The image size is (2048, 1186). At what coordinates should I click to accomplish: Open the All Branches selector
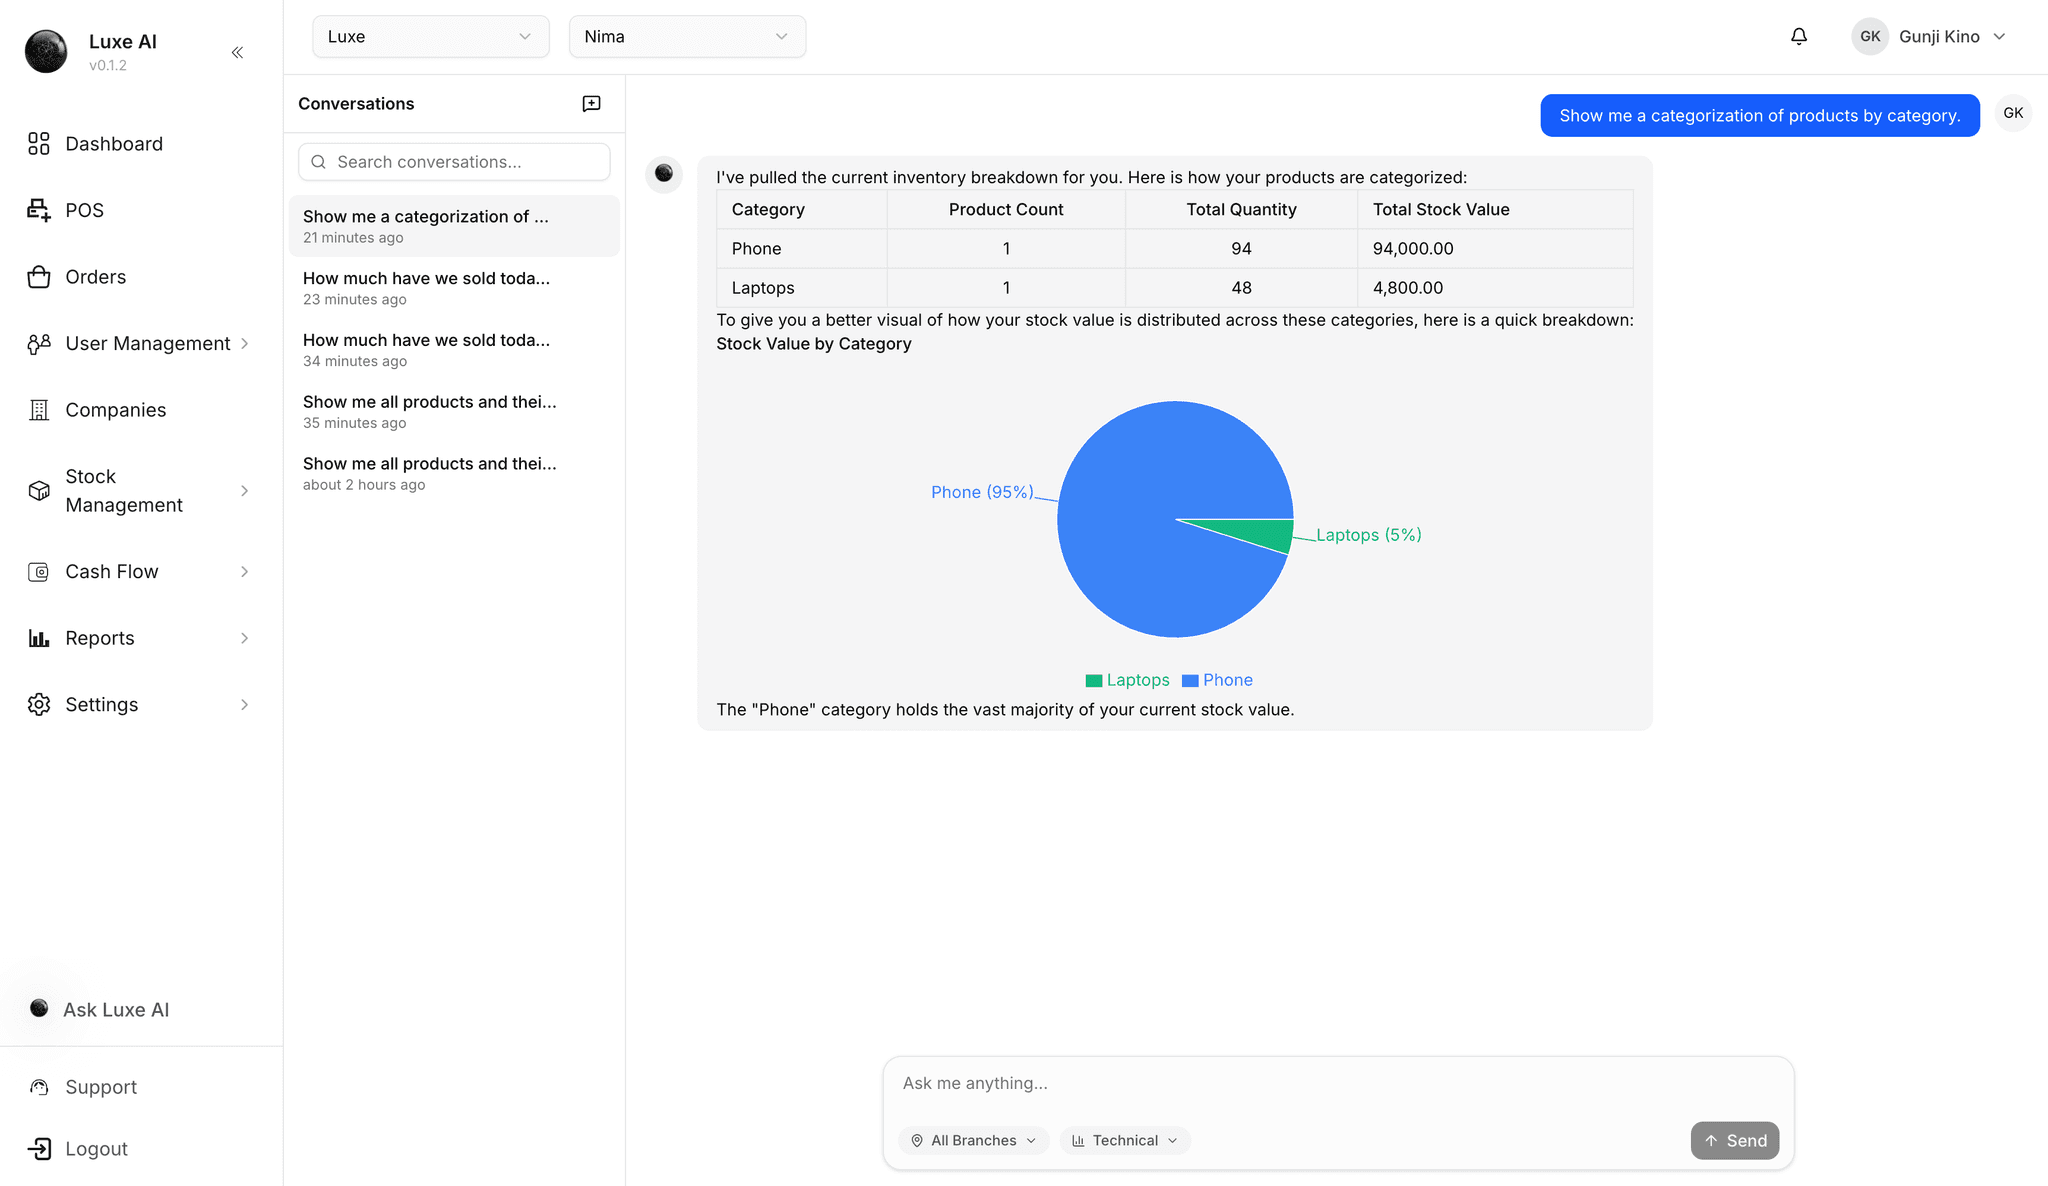[974, 1141]
